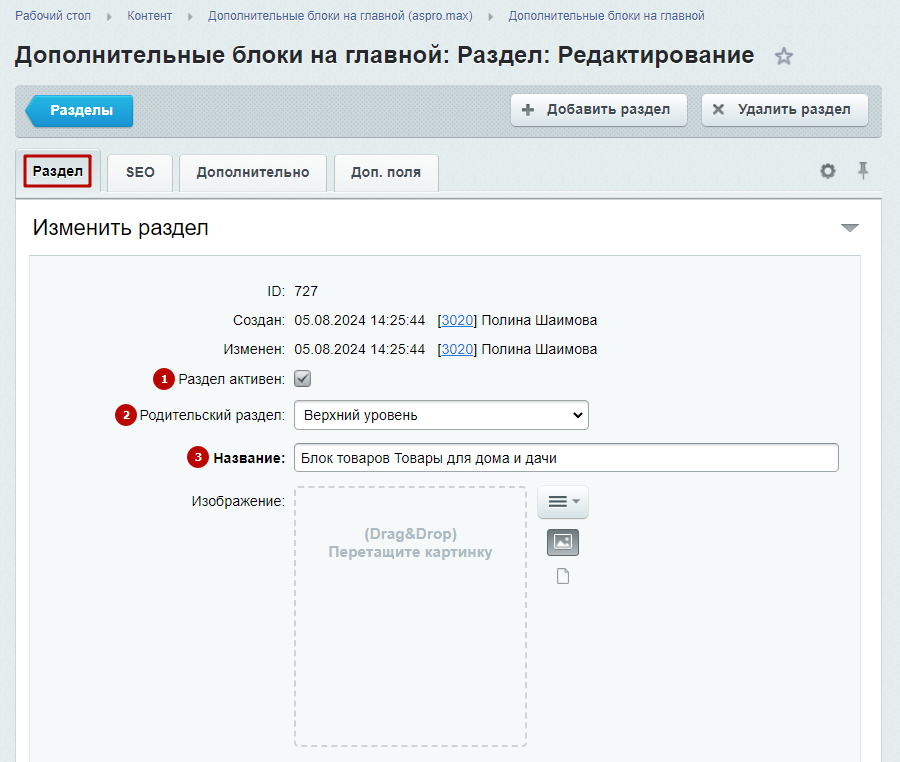
Task: Navigate to Рабочий стол breadcrumb
Action: tap(53, 16)
